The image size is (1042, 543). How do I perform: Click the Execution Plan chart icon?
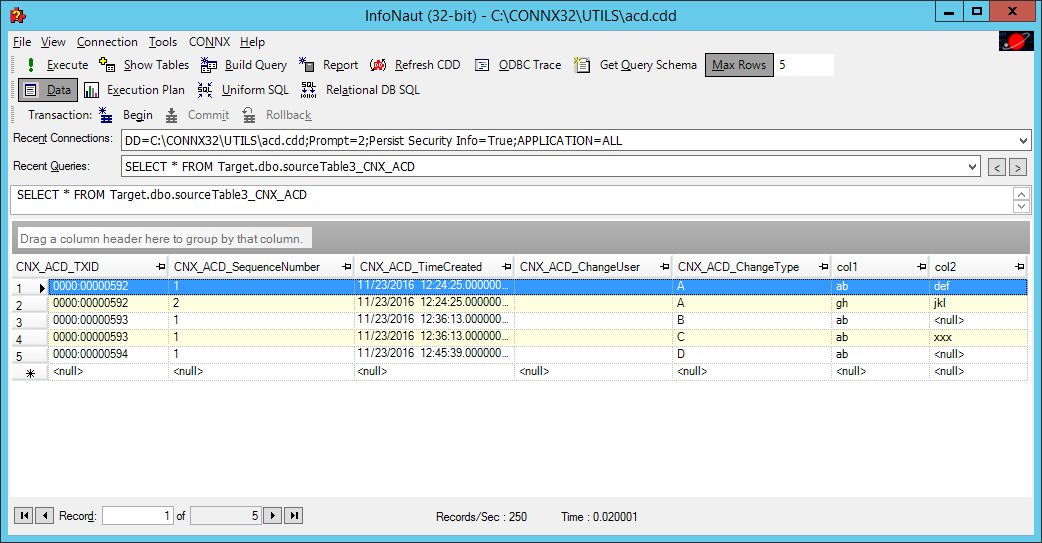tap(92, 90)
